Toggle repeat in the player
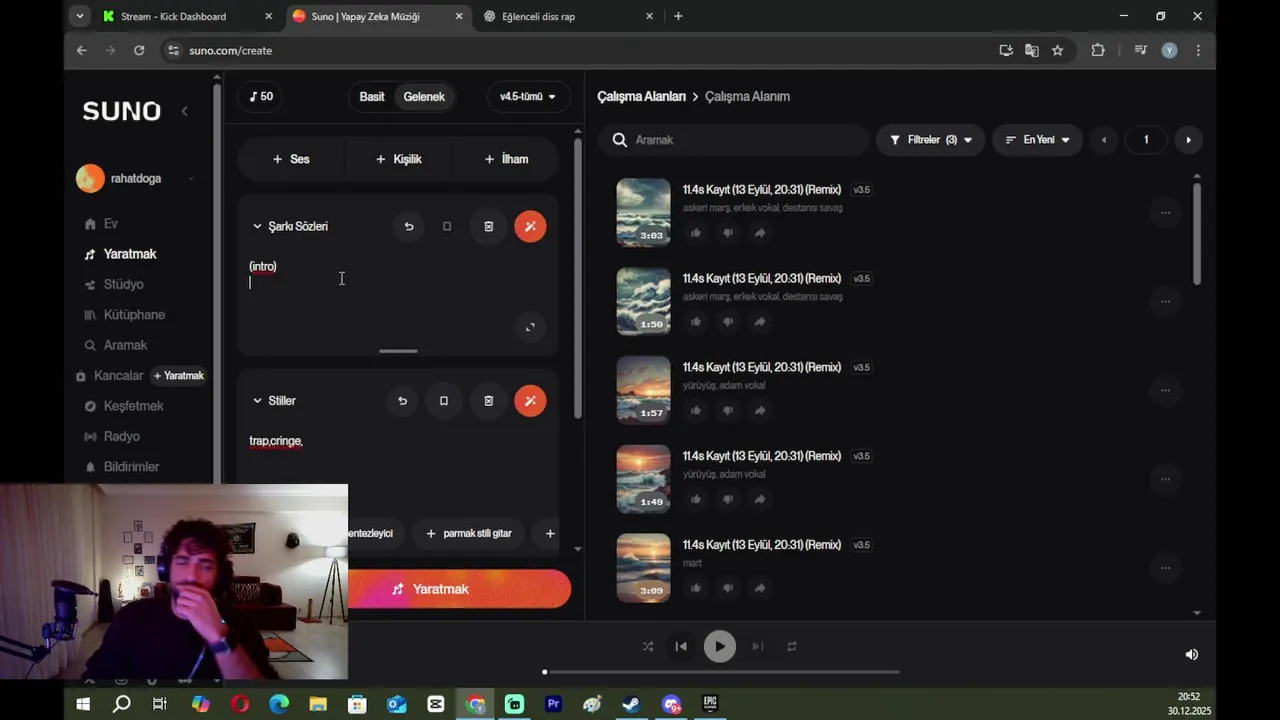The width and height of the screenshot is (1280, 720). tap(792, 647)
